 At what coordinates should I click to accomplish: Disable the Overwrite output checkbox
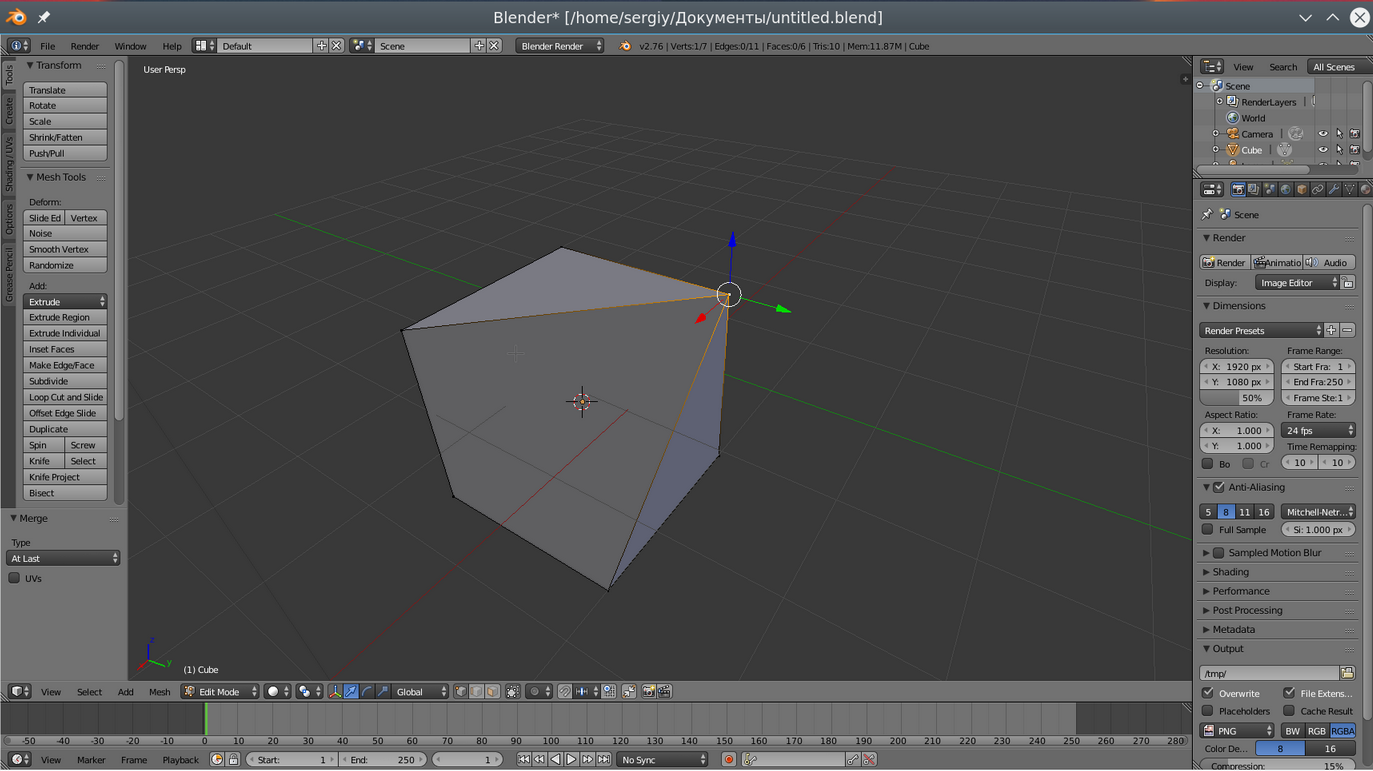click(x=1208, y=693)
